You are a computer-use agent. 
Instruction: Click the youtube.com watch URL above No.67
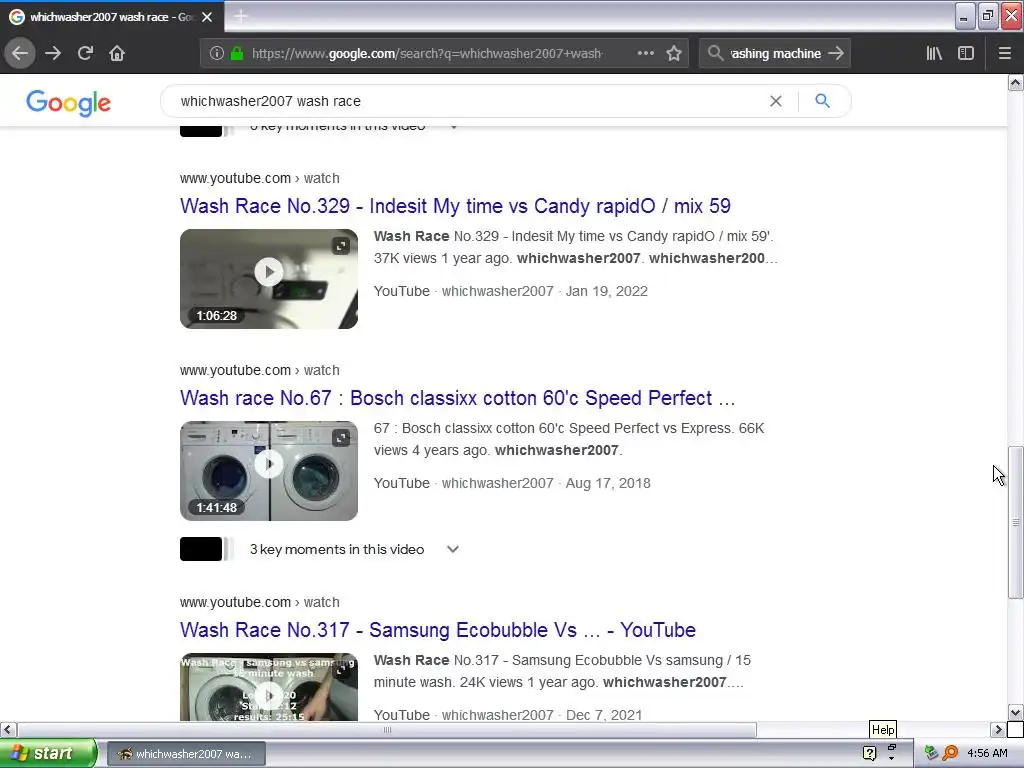[x=260, y=370]
